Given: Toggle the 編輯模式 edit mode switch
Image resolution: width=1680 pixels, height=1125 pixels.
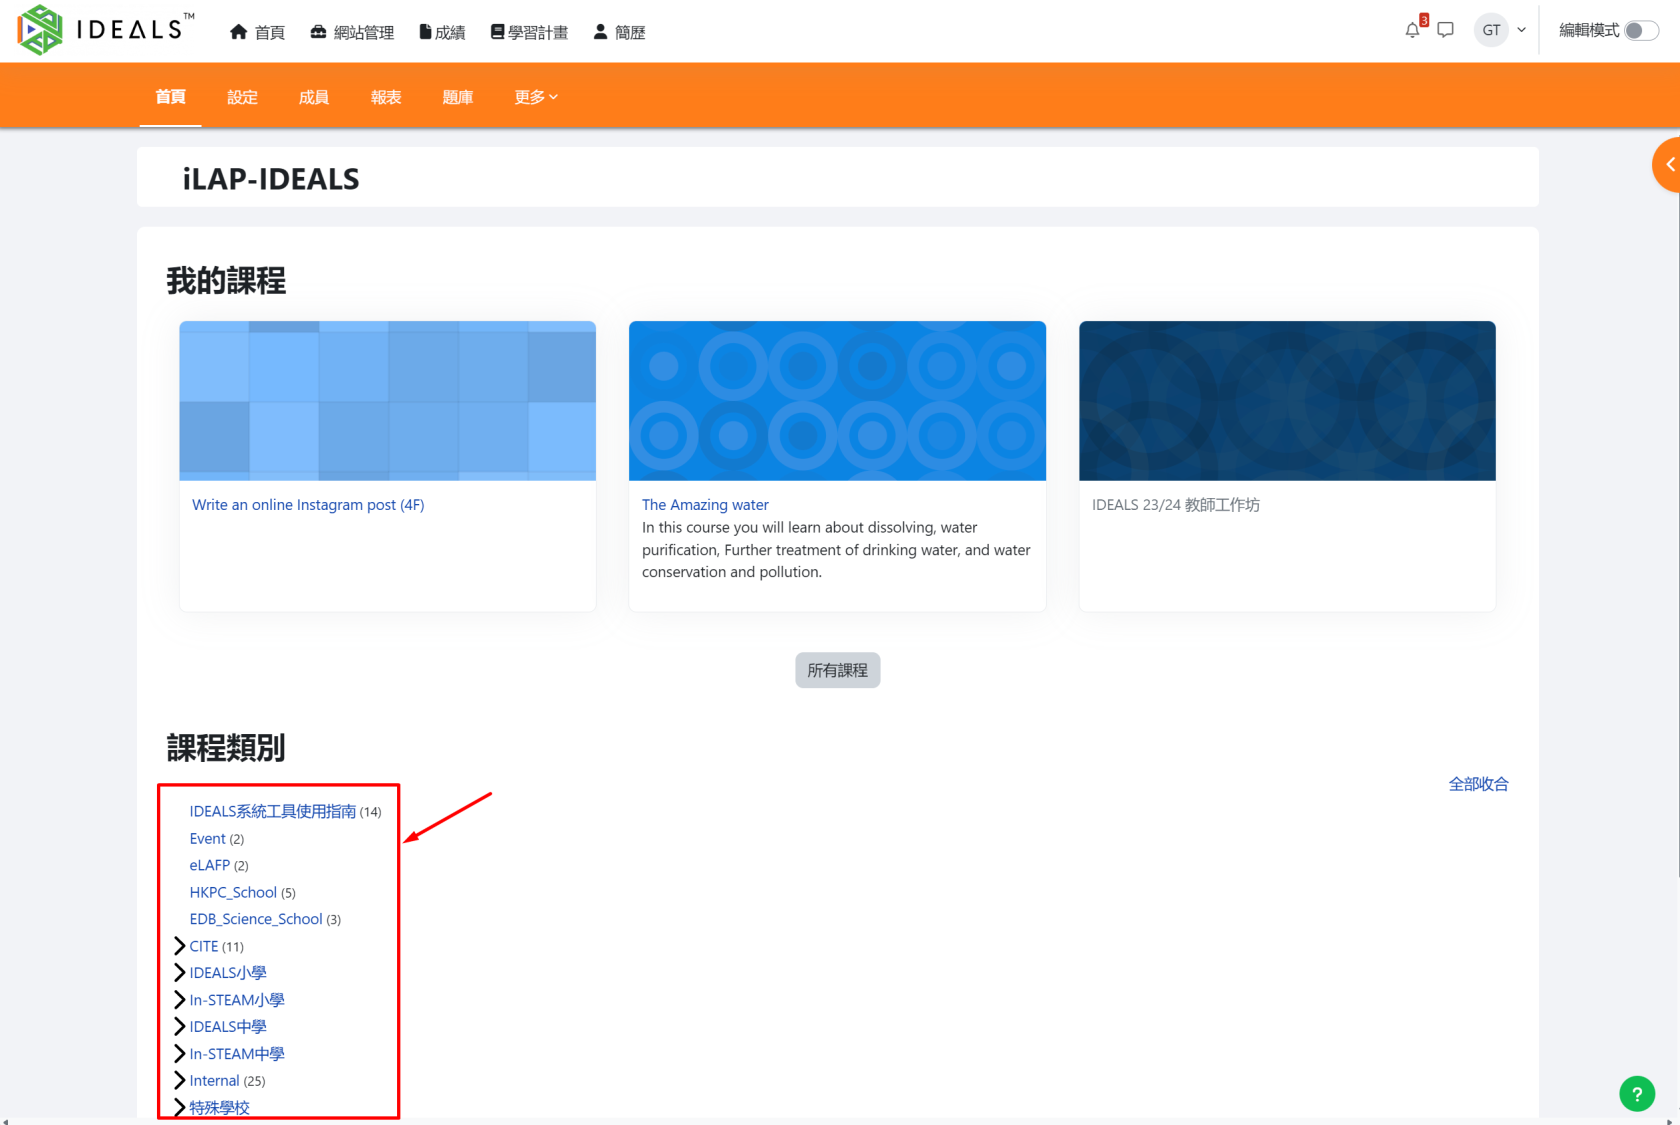Looking at the screenshot, I should (x=1640, y=30).
